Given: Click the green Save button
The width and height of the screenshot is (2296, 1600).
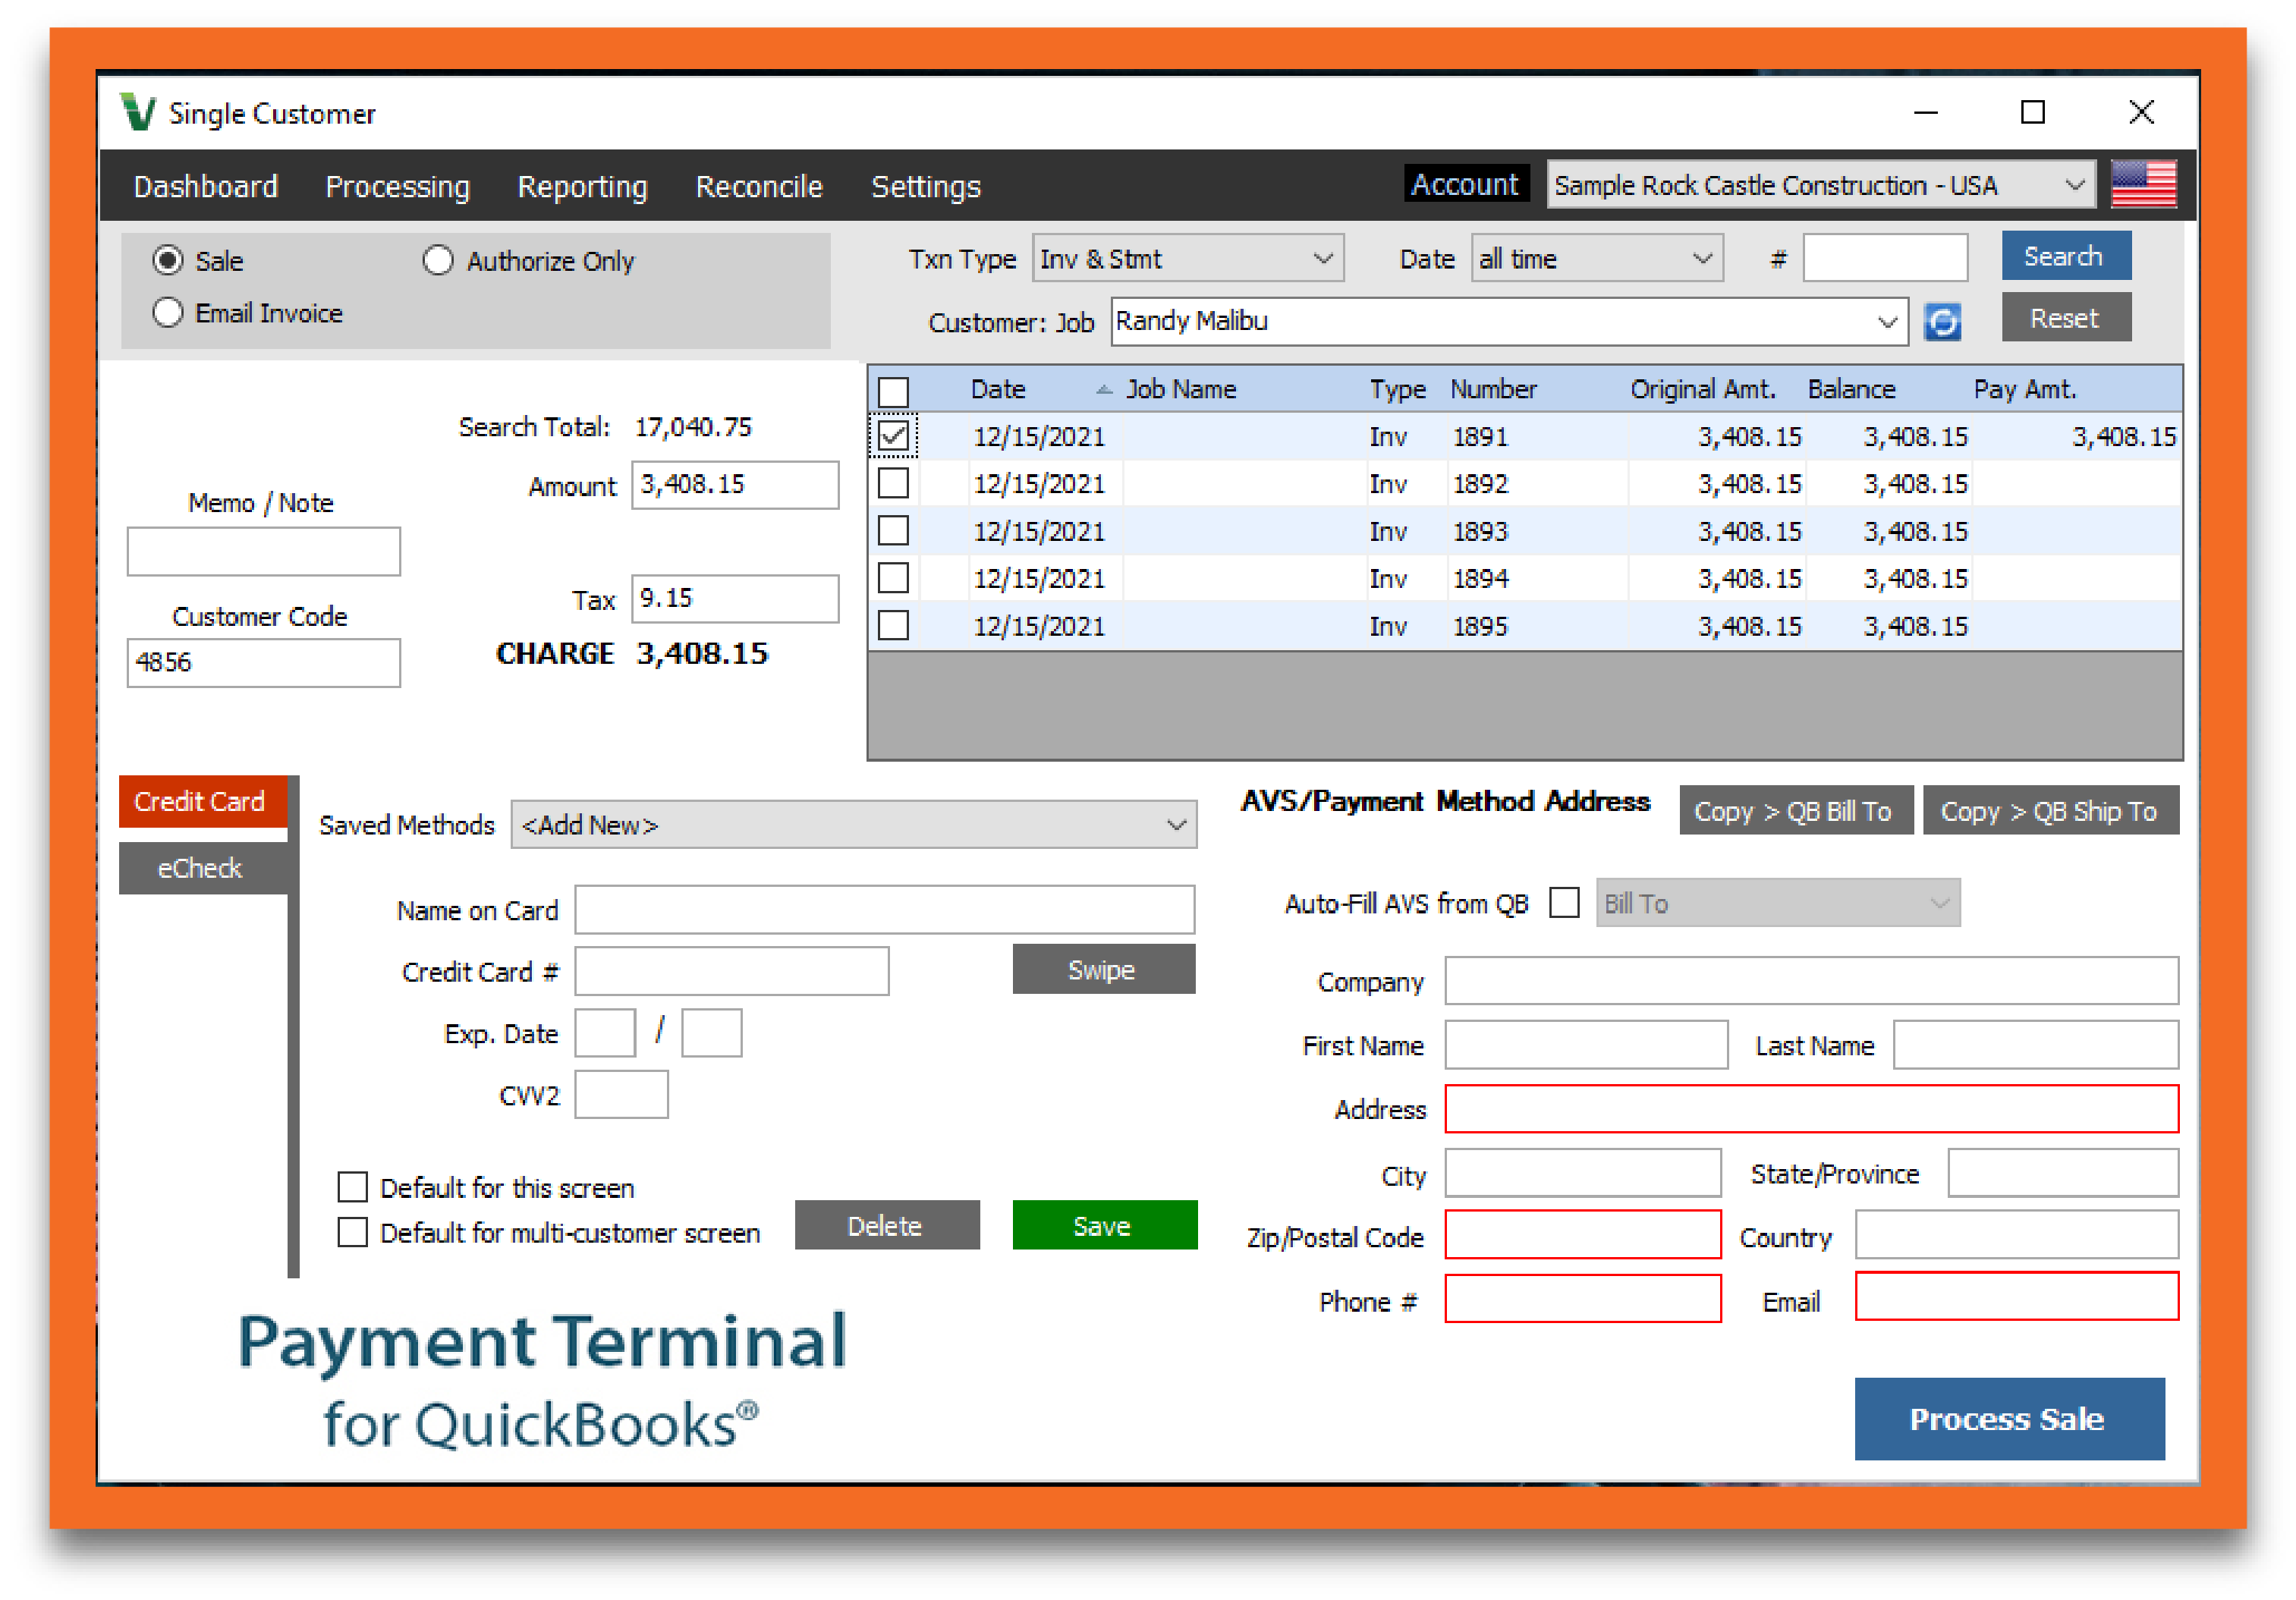Looking at the screenshot, I should coord(1104,1226).
